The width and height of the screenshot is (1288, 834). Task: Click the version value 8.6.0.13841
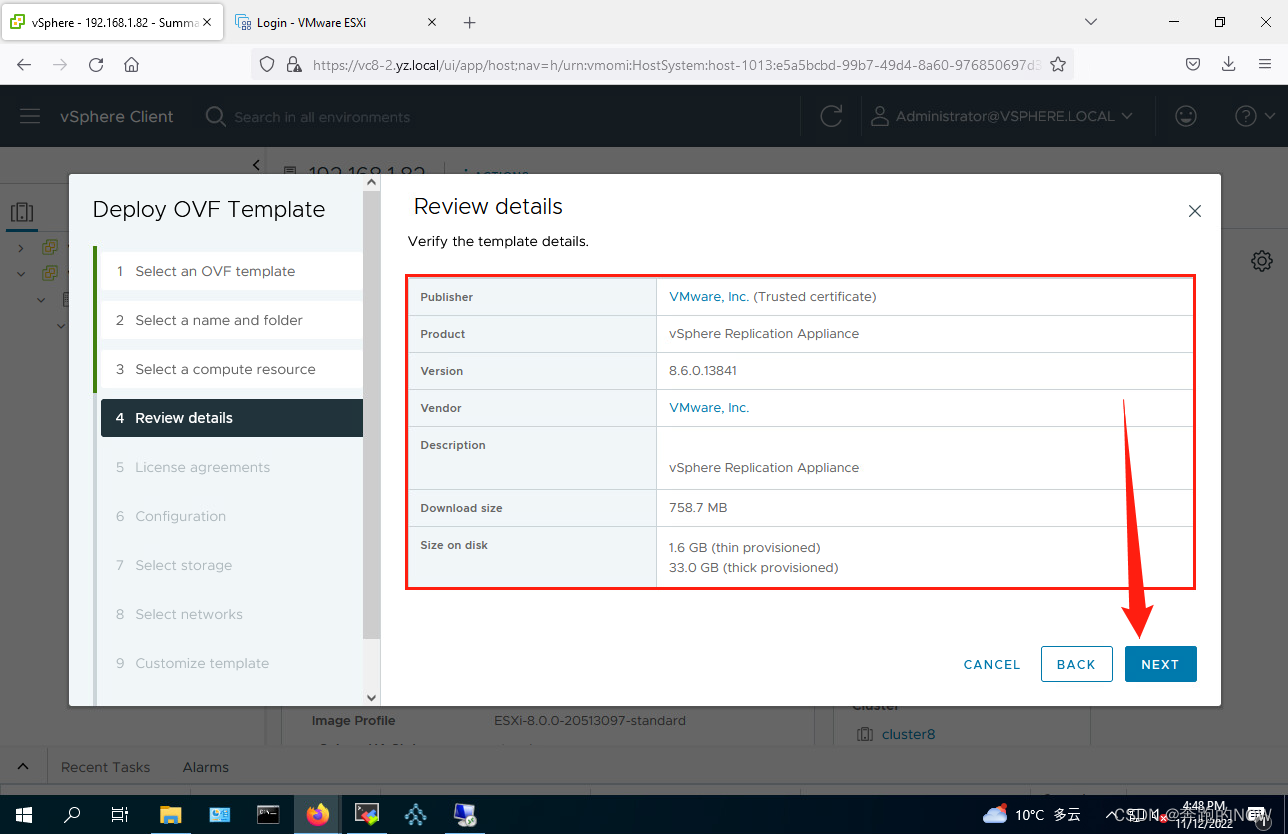(703, 371)
